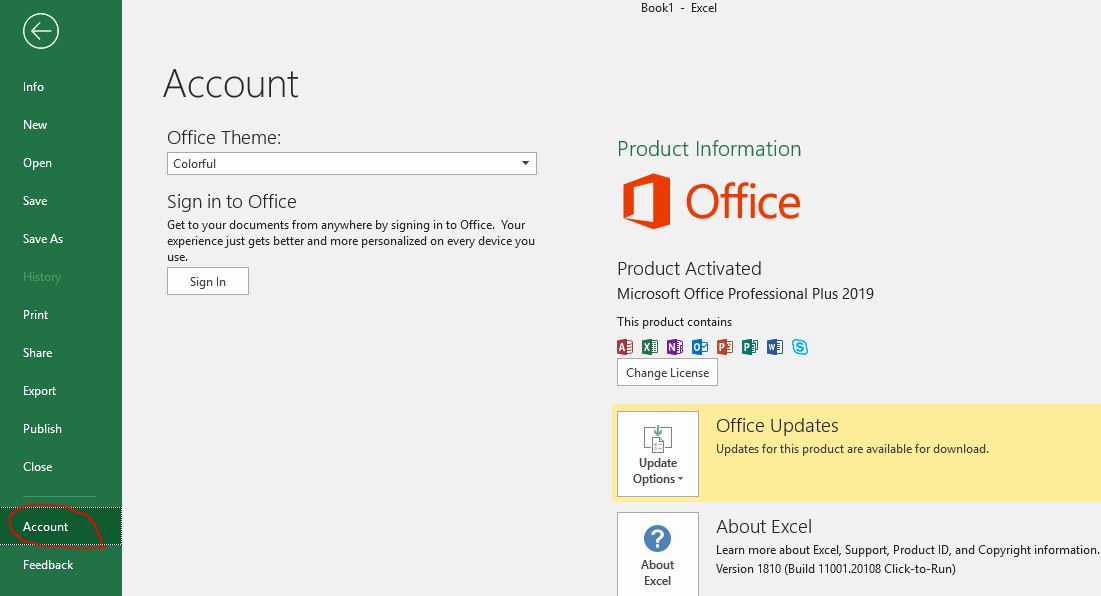Open the Feedback page
This screenshot has height=596, width=1101.
pyautogui.click(x=48, y=564)
